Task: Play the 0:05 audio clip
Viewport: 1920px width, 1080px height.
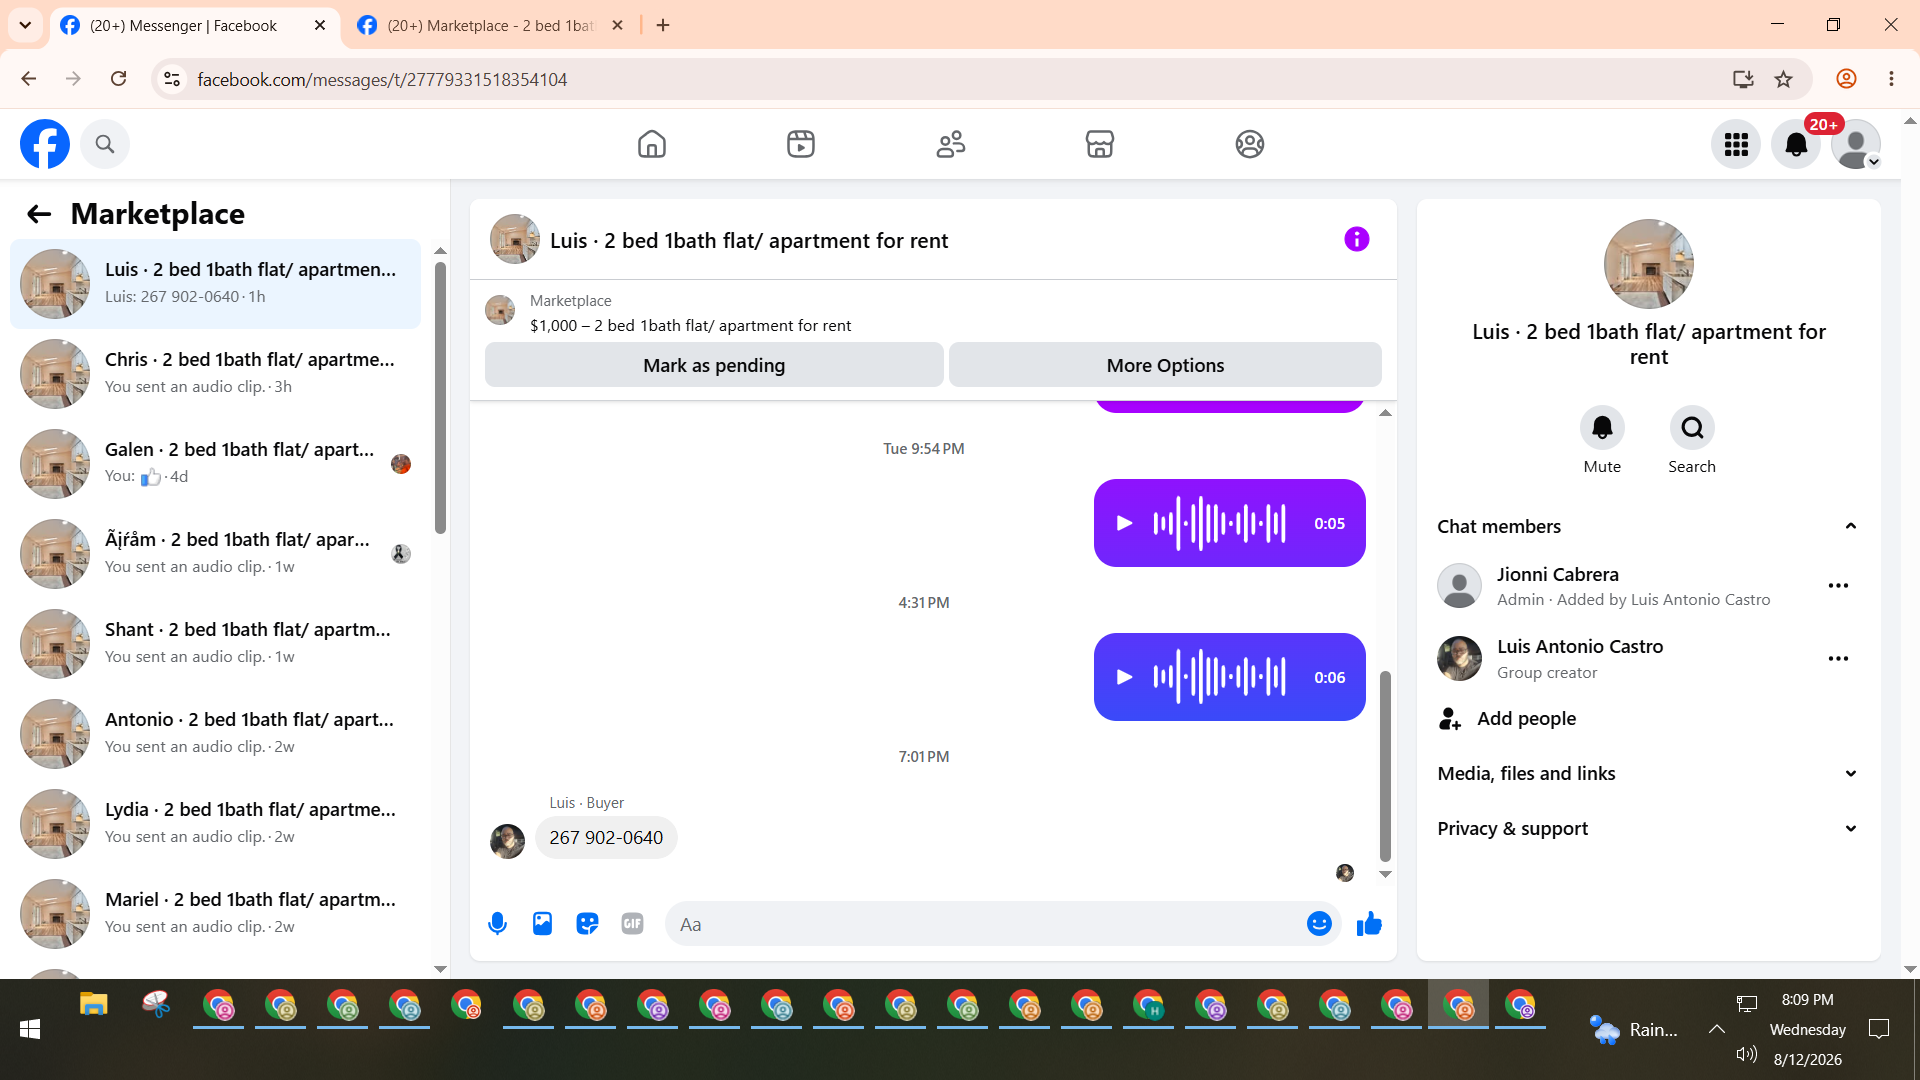Action: click(1124, 523)
